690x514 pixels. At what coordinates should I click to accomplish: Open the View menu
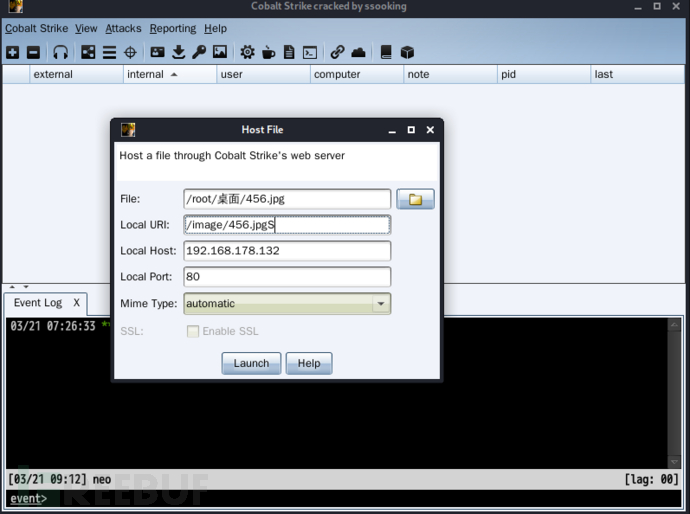[x=86, y=29]
